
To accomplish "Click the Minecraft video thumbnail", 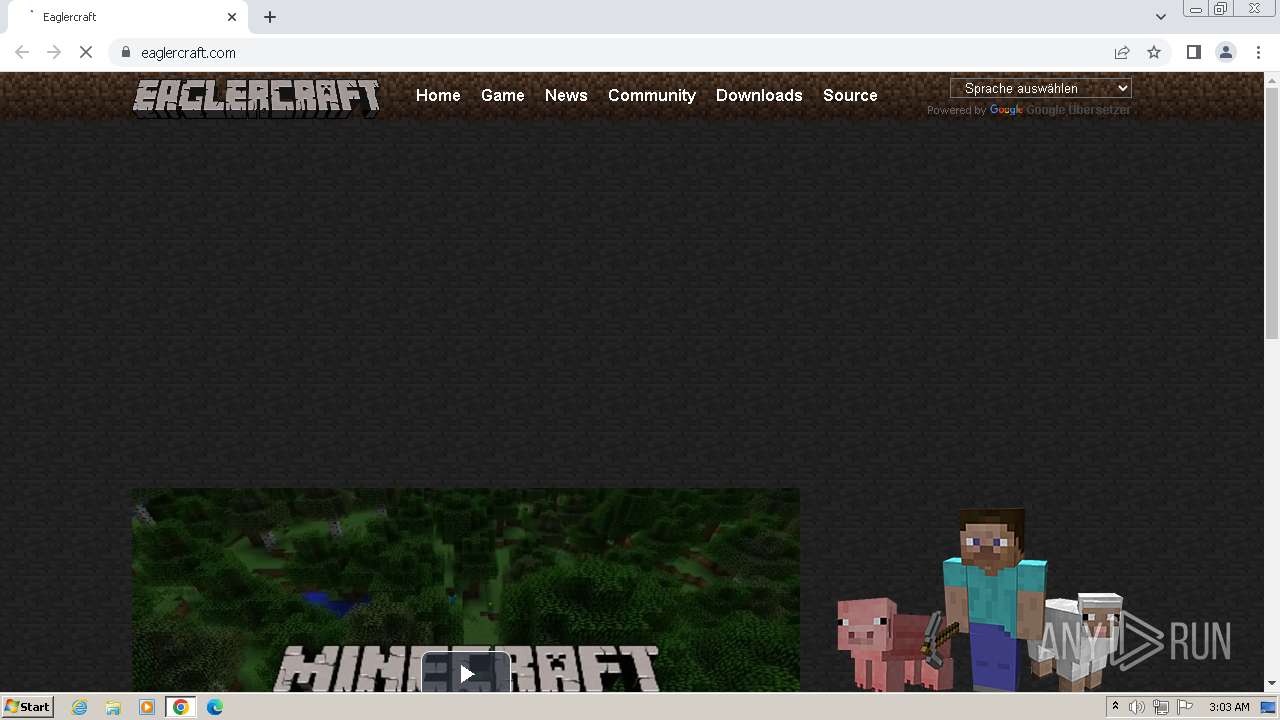I will coord(466,590).
